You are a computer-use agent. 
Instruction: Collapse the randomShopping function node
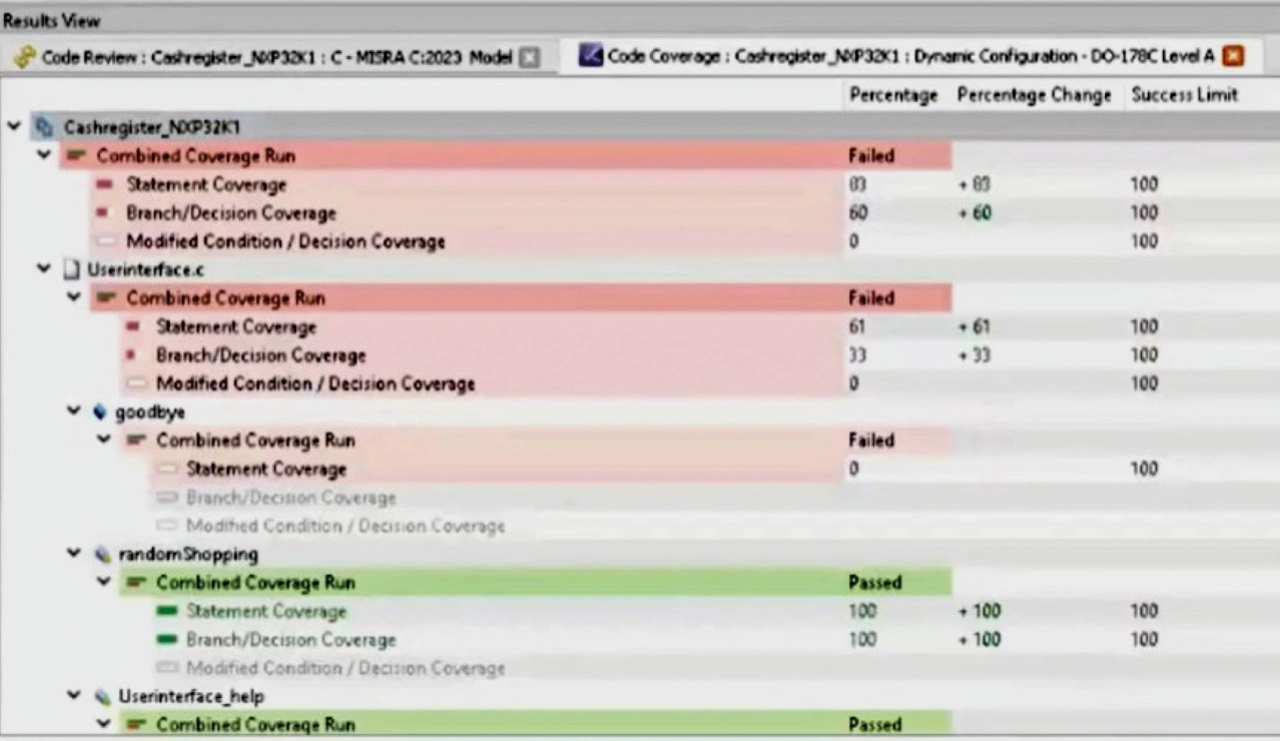pos(74,554)
